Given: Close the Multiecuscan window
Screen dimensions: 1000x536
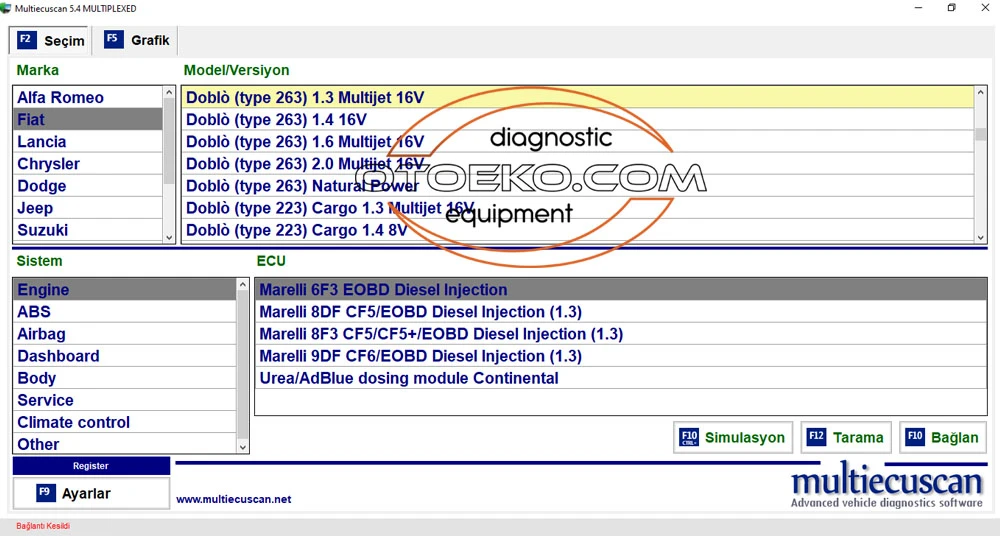Looking at the screenshot, I should coord(985,8).
